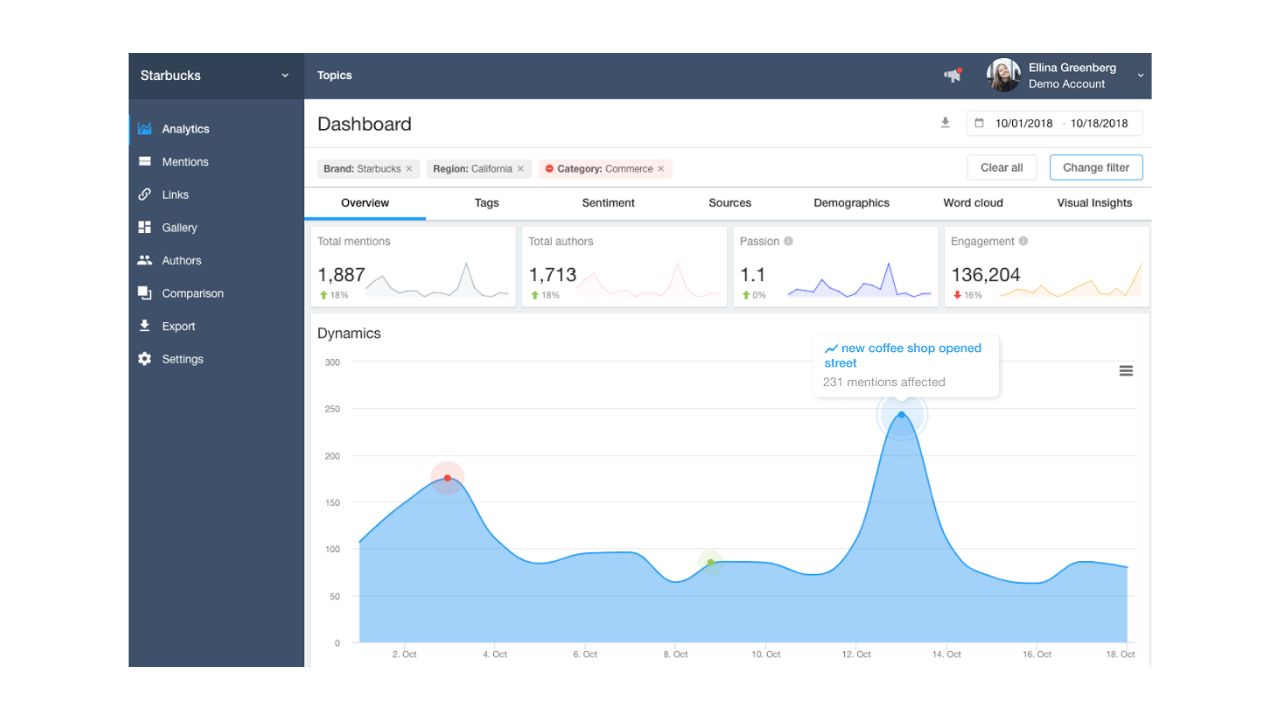The width and height of the screenshot is (1280, 720).
Task: Click the dashboard download icon
Action: (x=945, y=123)
